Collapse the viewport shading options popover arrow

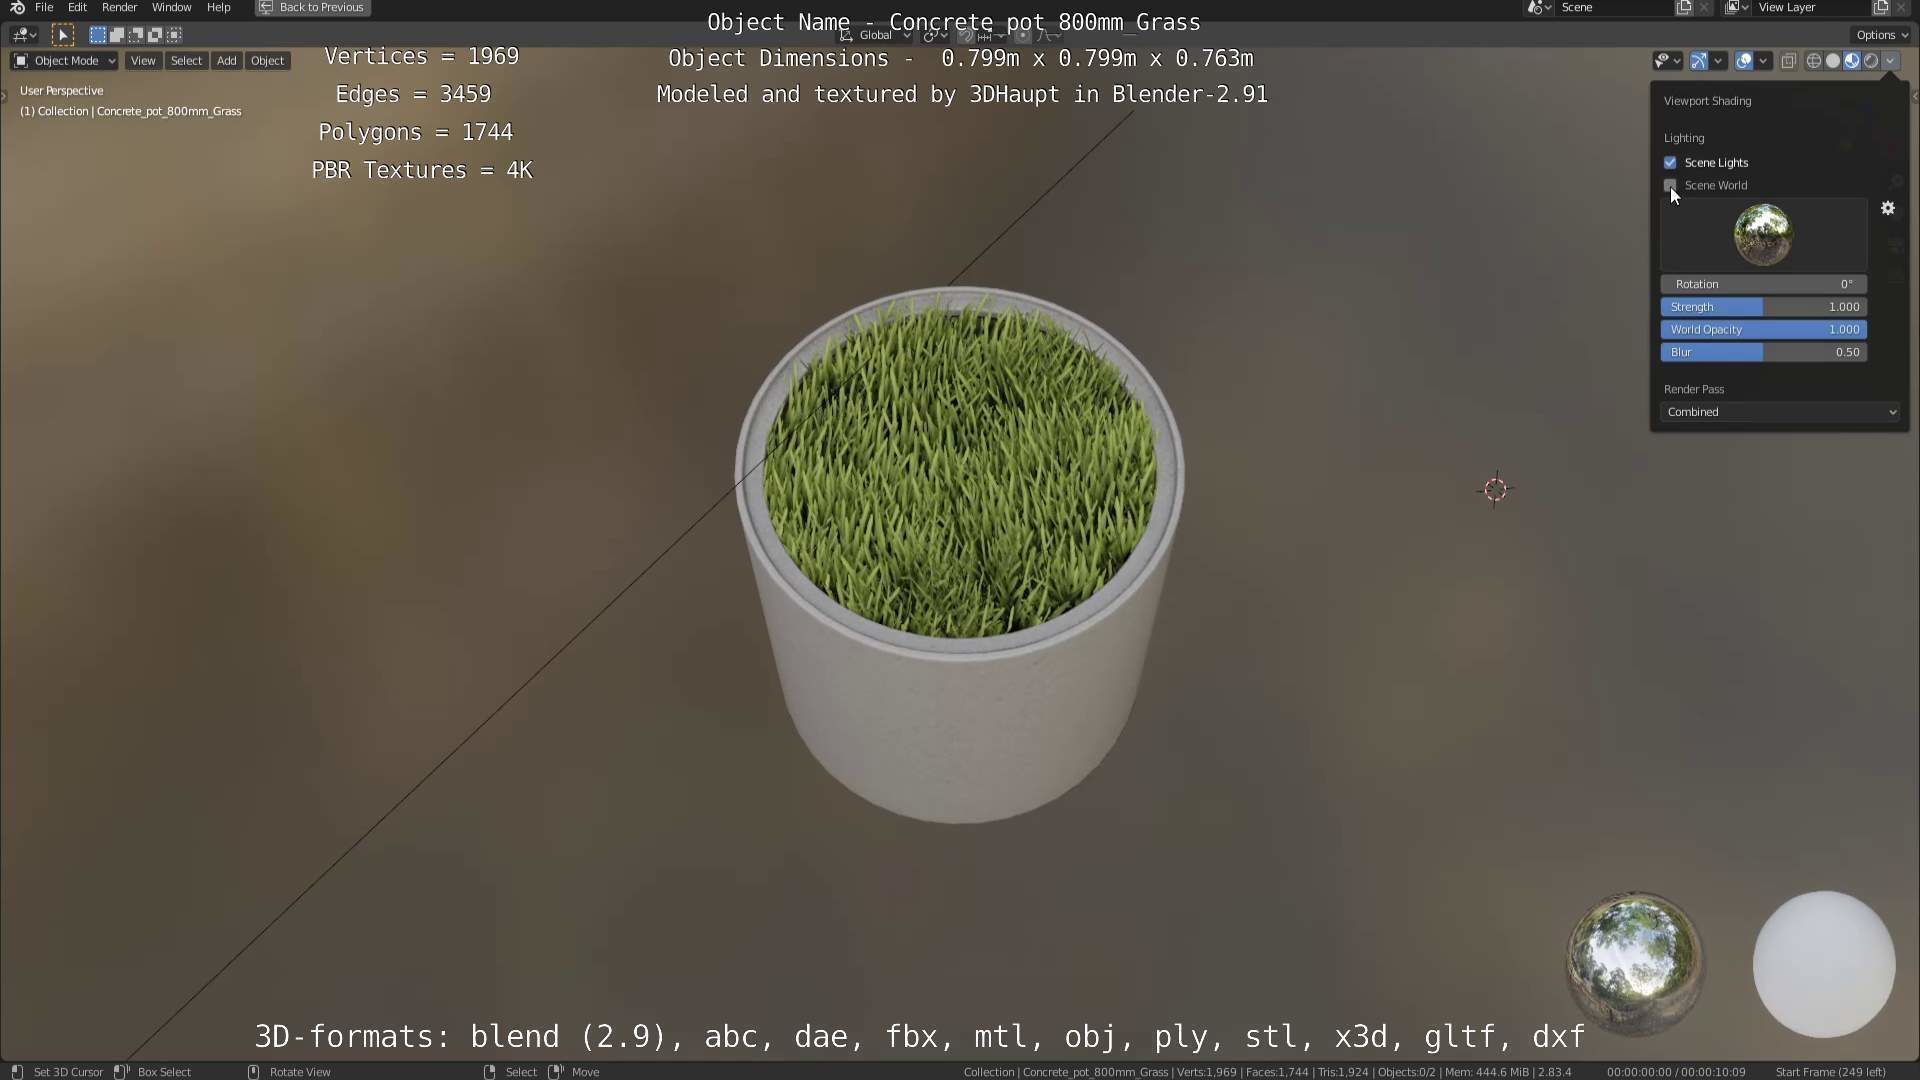1890,61
